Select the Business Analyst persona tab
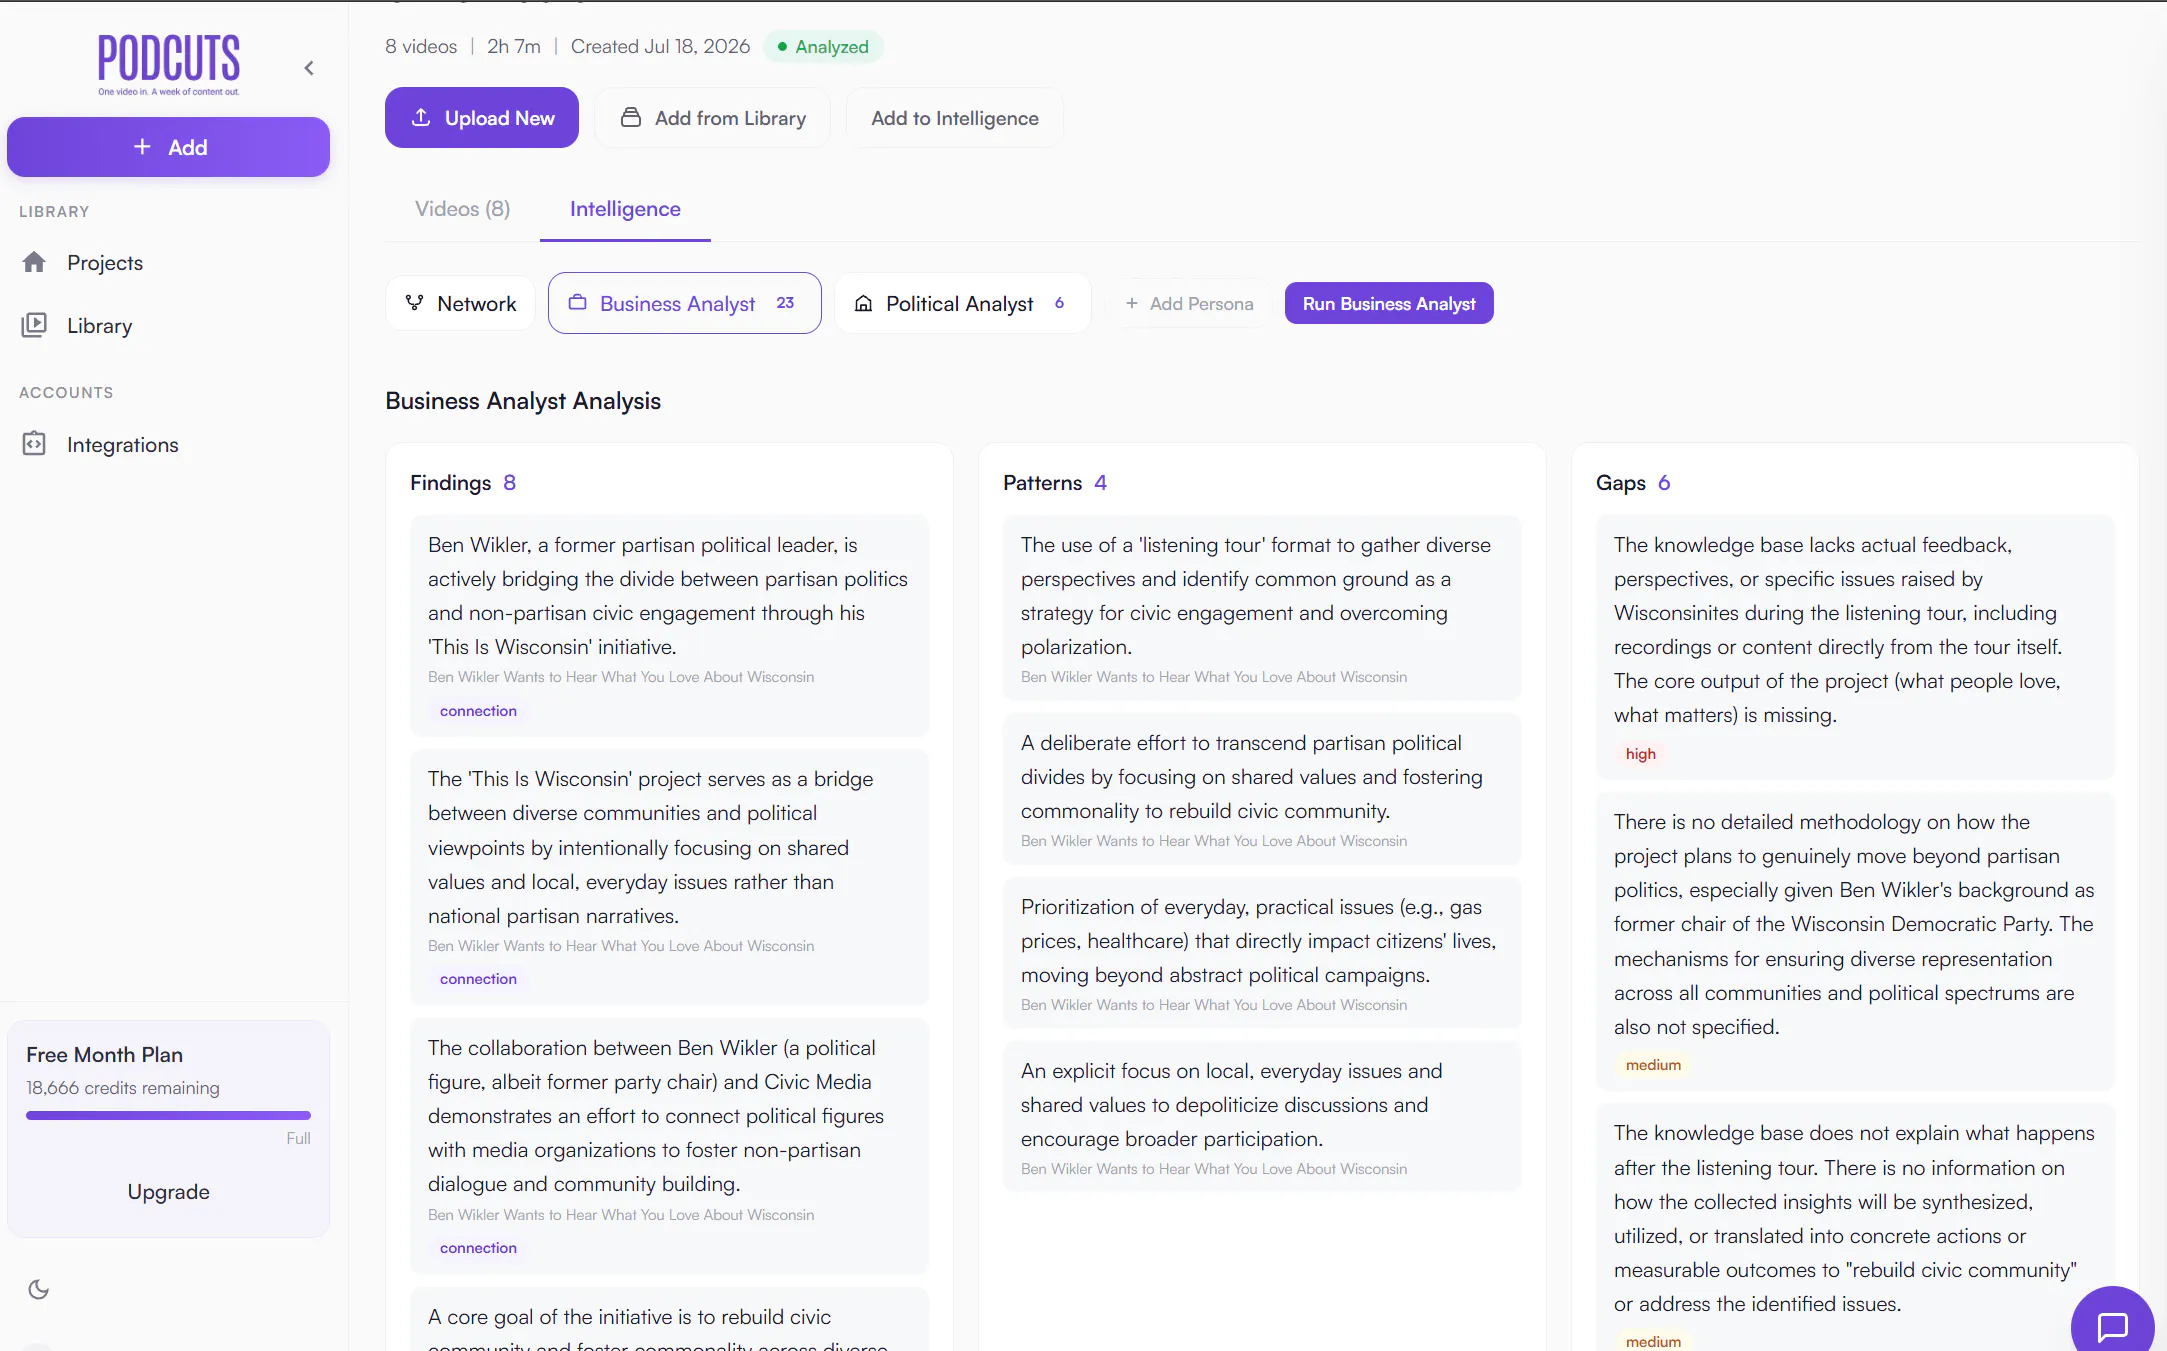The image size is (2167, 1351). click(x=684, y=303)
